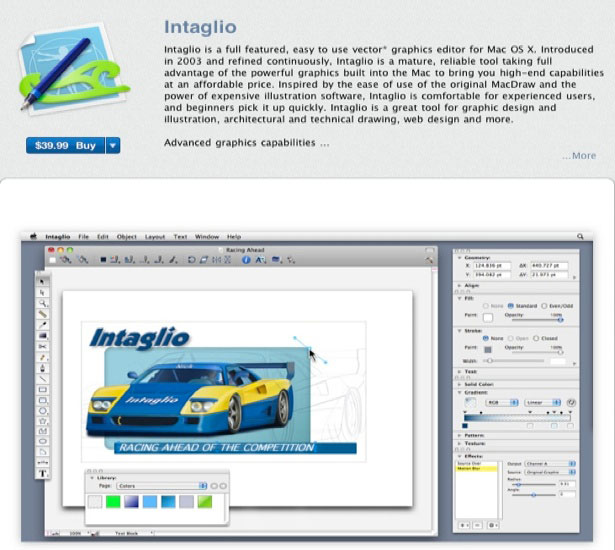
Task: Open the Library Page Colors dropdown
Action: [x=162, y=486]
